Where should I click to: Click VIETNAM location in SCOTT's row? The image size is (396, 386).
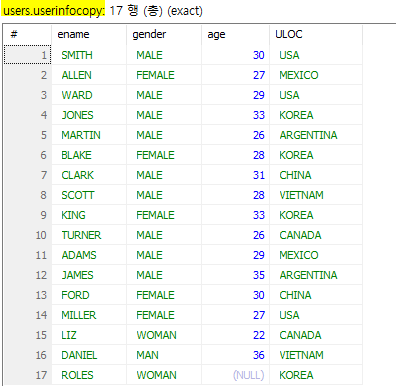coord(316,195)
